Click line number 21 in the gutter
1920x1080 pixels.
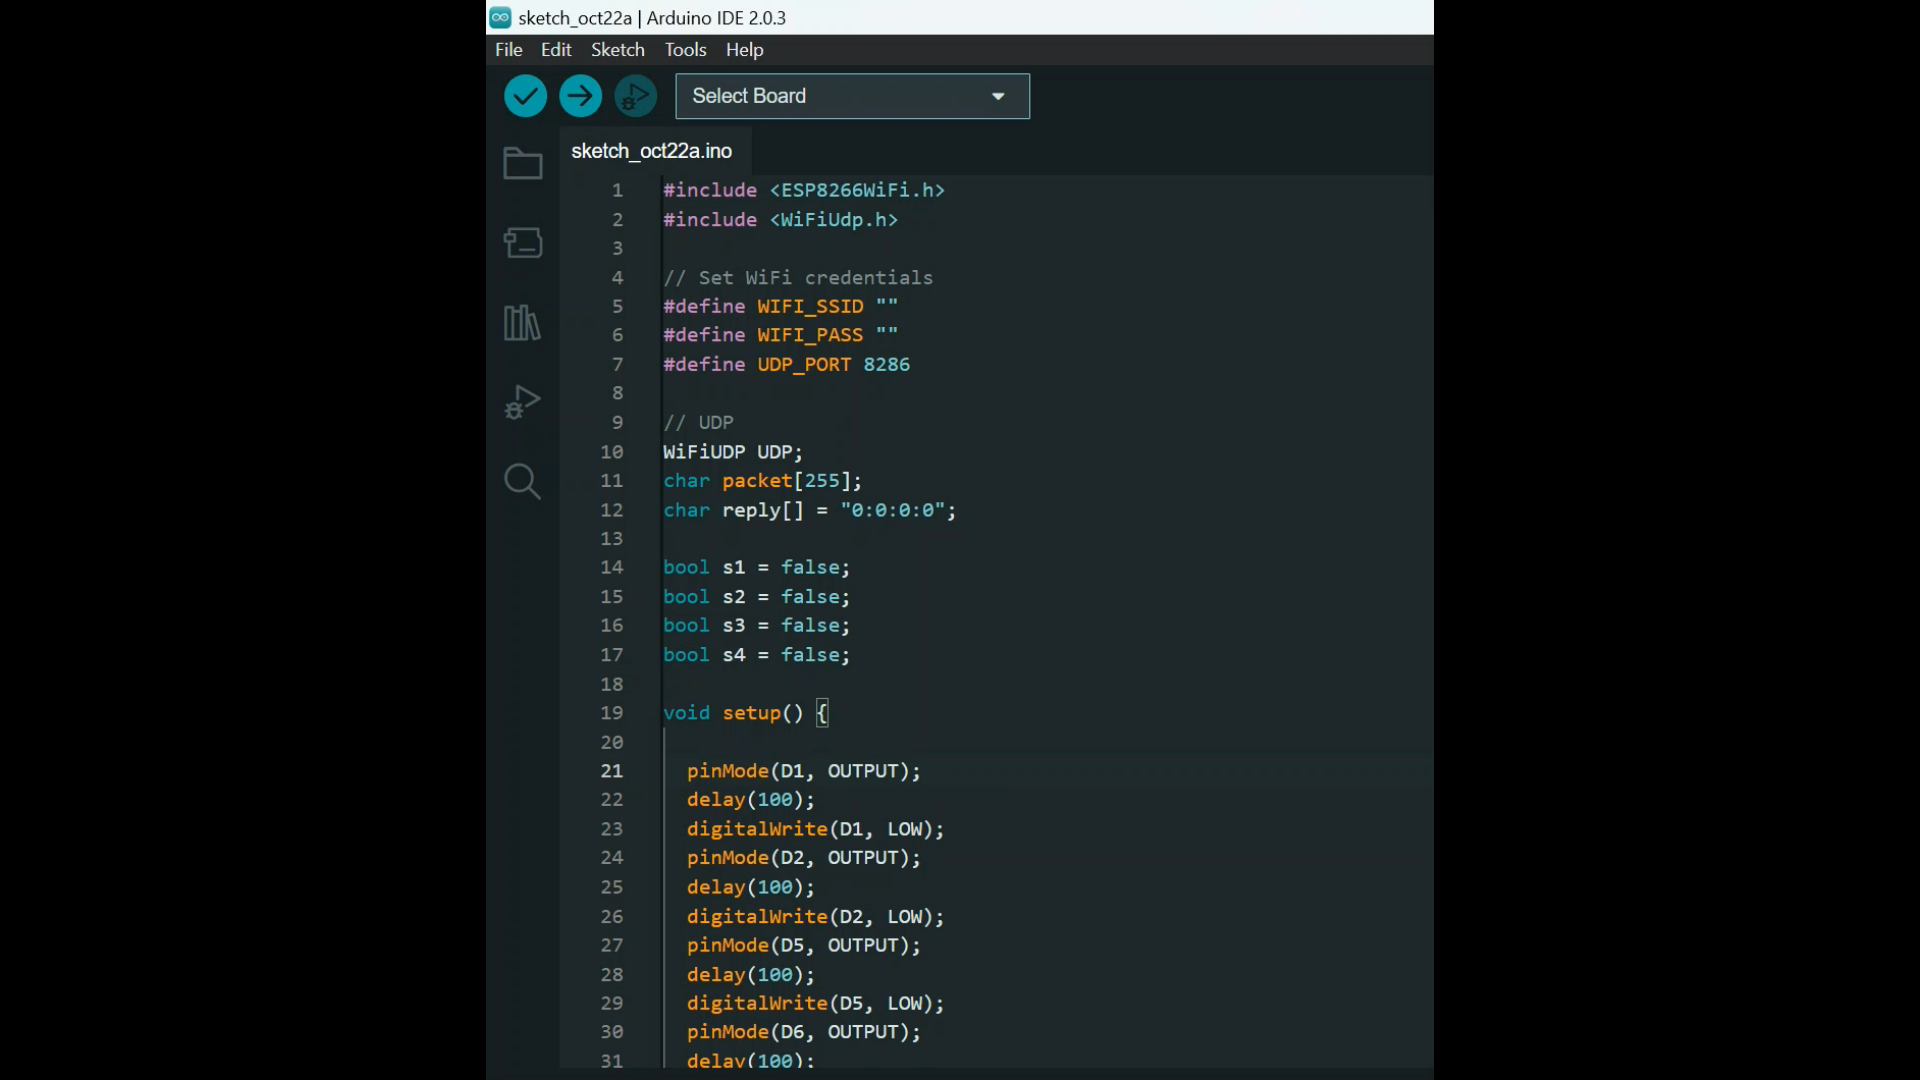click(x=611, y=771)
